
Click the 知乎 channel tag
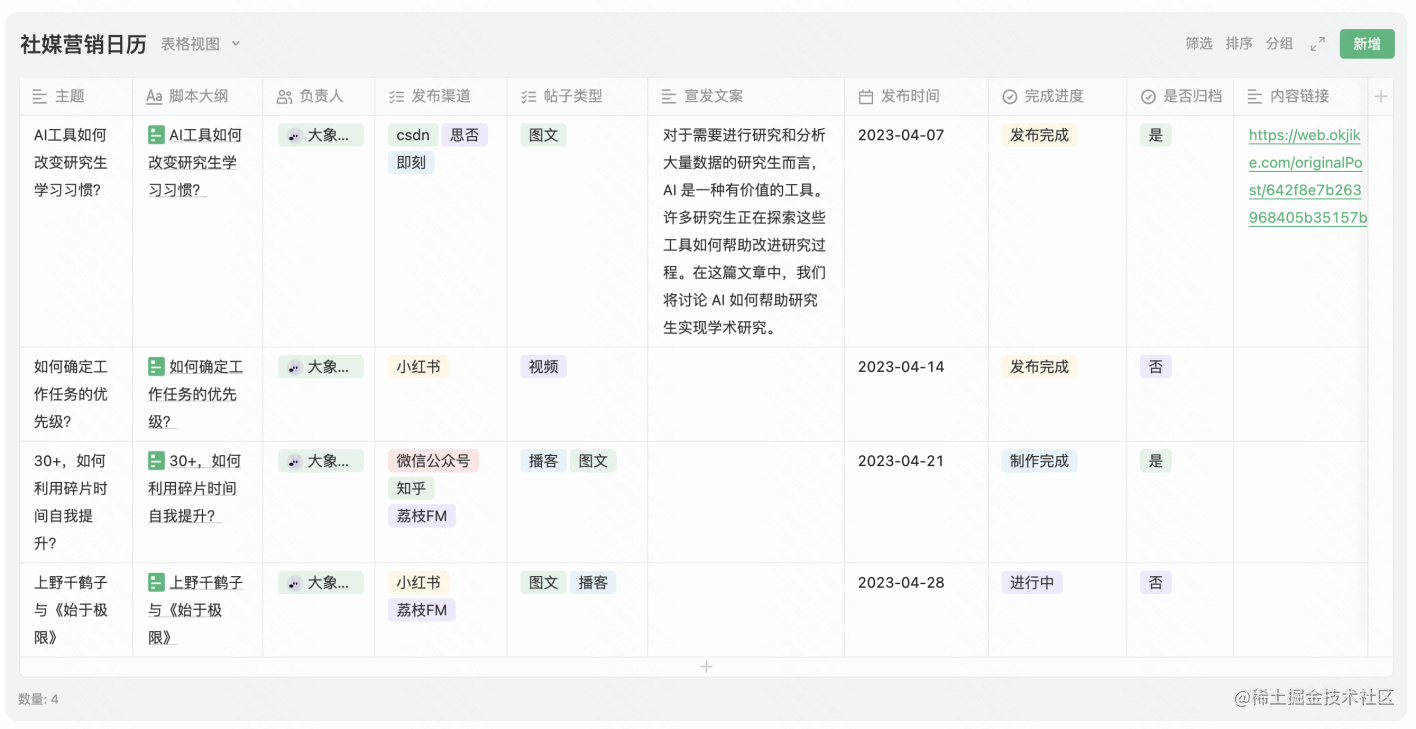[411, 488]
